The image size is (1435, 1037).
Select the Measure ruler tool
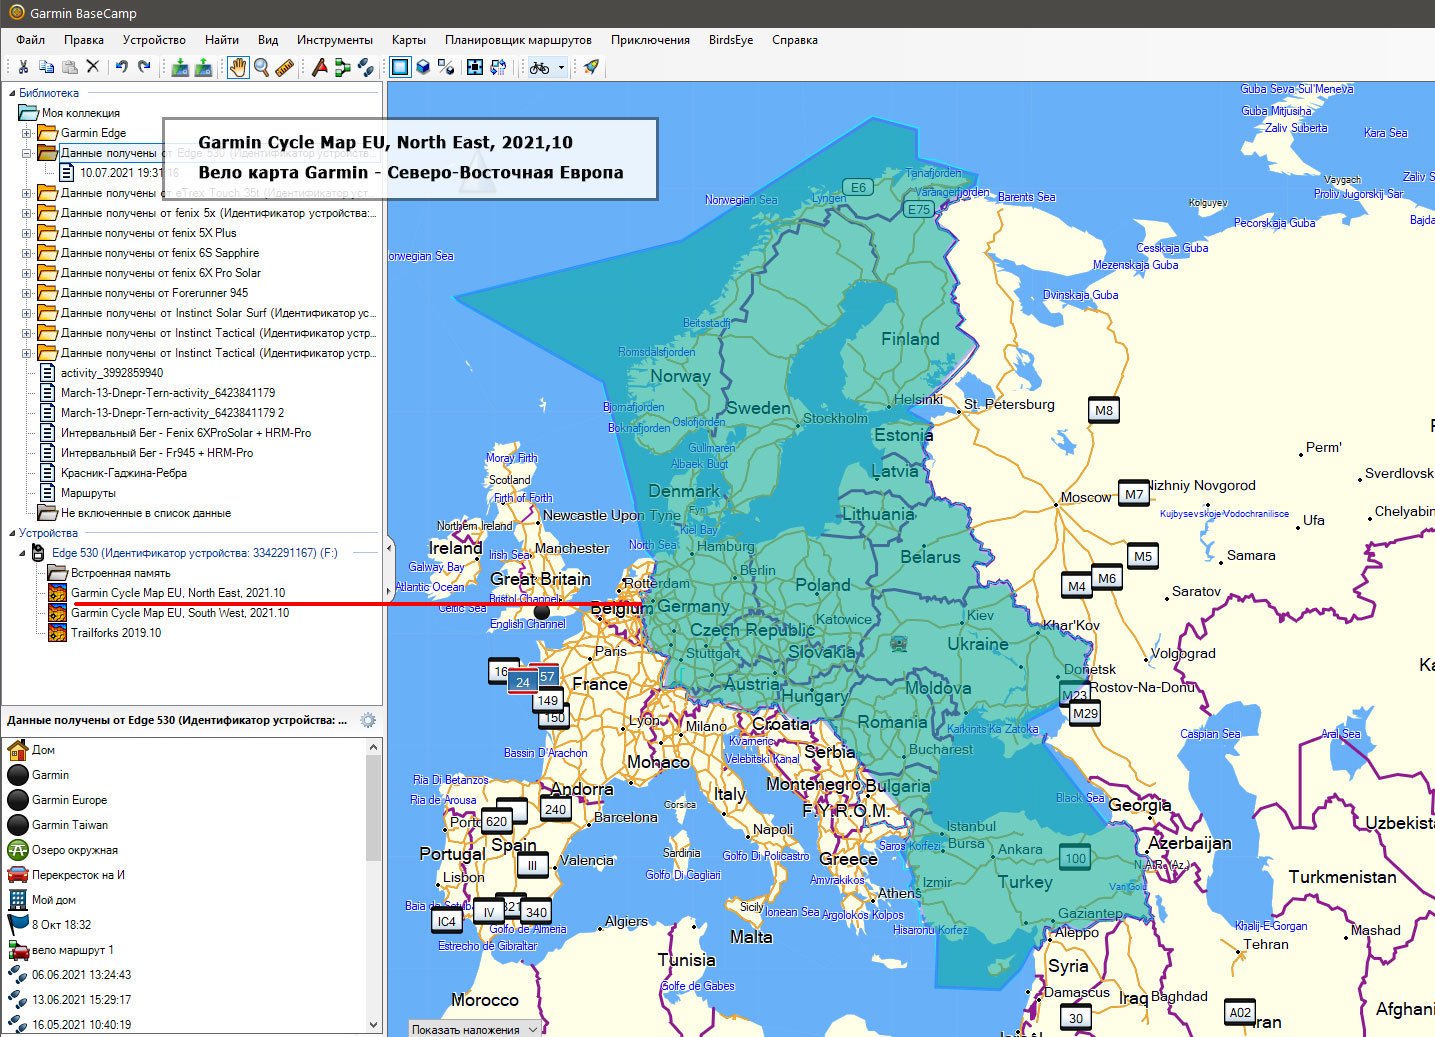tap(285, 67)
